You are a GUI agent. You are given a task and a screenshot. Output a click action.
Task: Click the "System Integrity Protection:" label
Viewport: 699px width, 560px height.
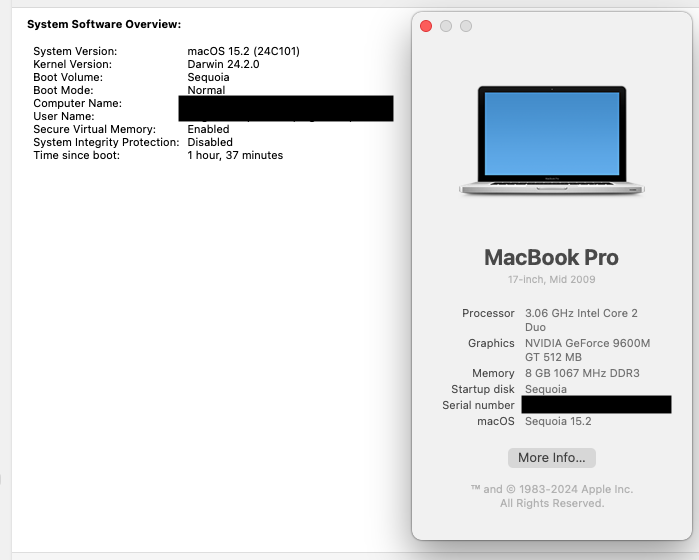(x=106, y=142)
